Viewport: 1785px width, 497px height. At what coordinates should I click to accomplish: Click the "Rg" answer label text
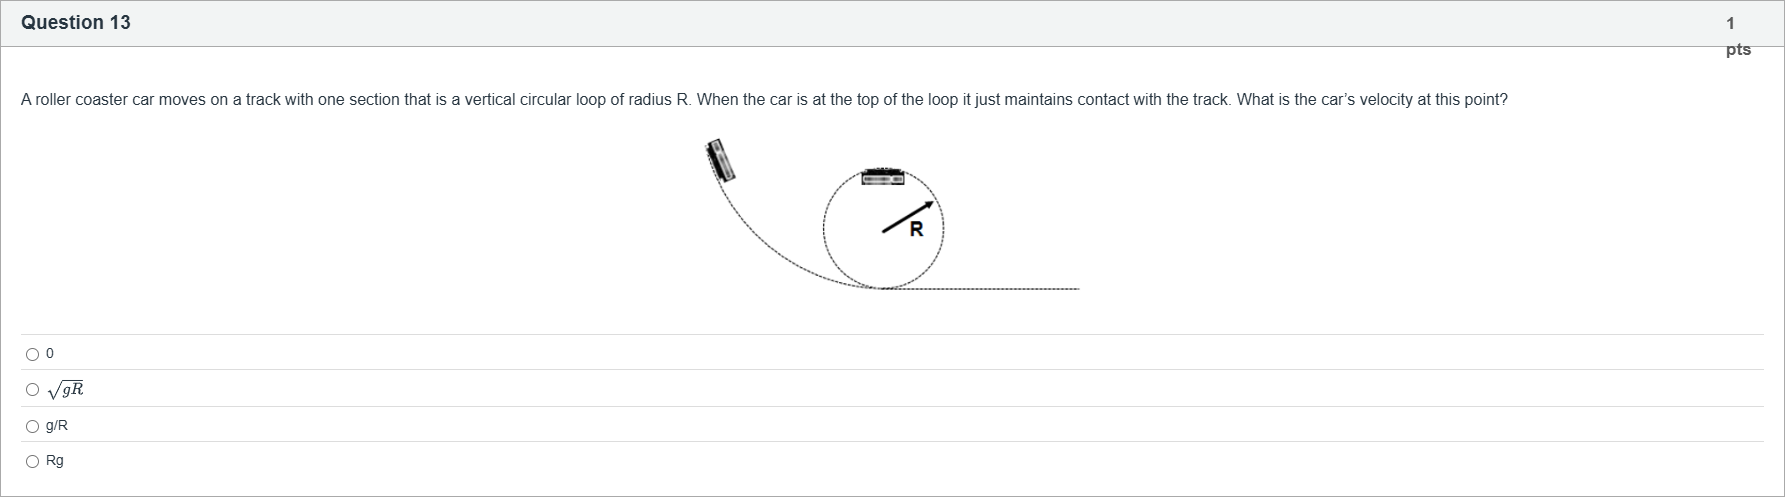point(55,461)
